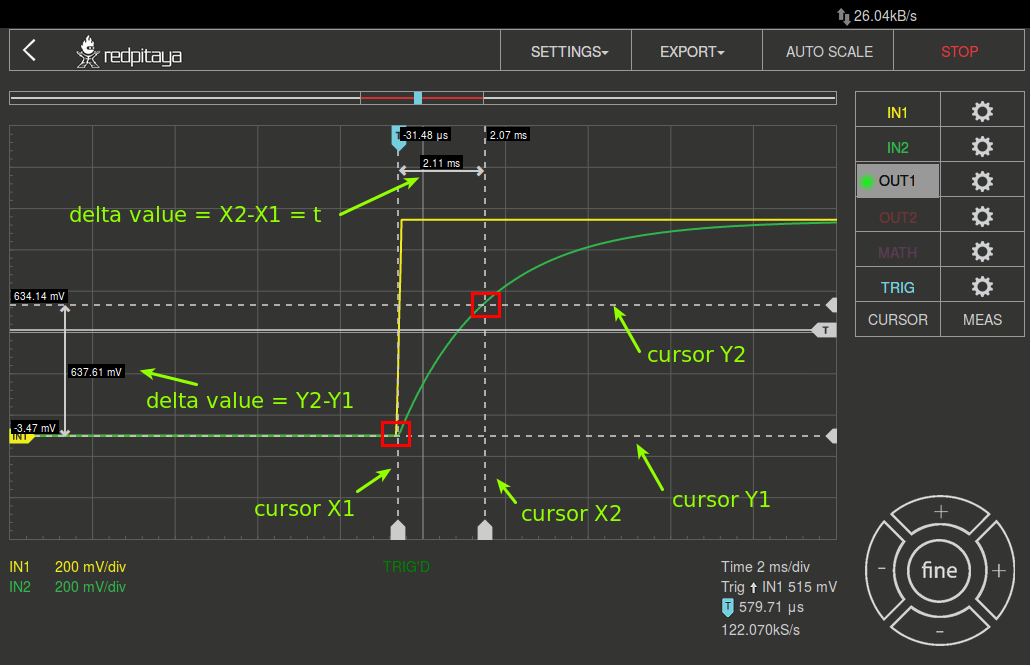Open TRIG gear settings
This screenshot has height=667, width=1031.
pos(982,286)
